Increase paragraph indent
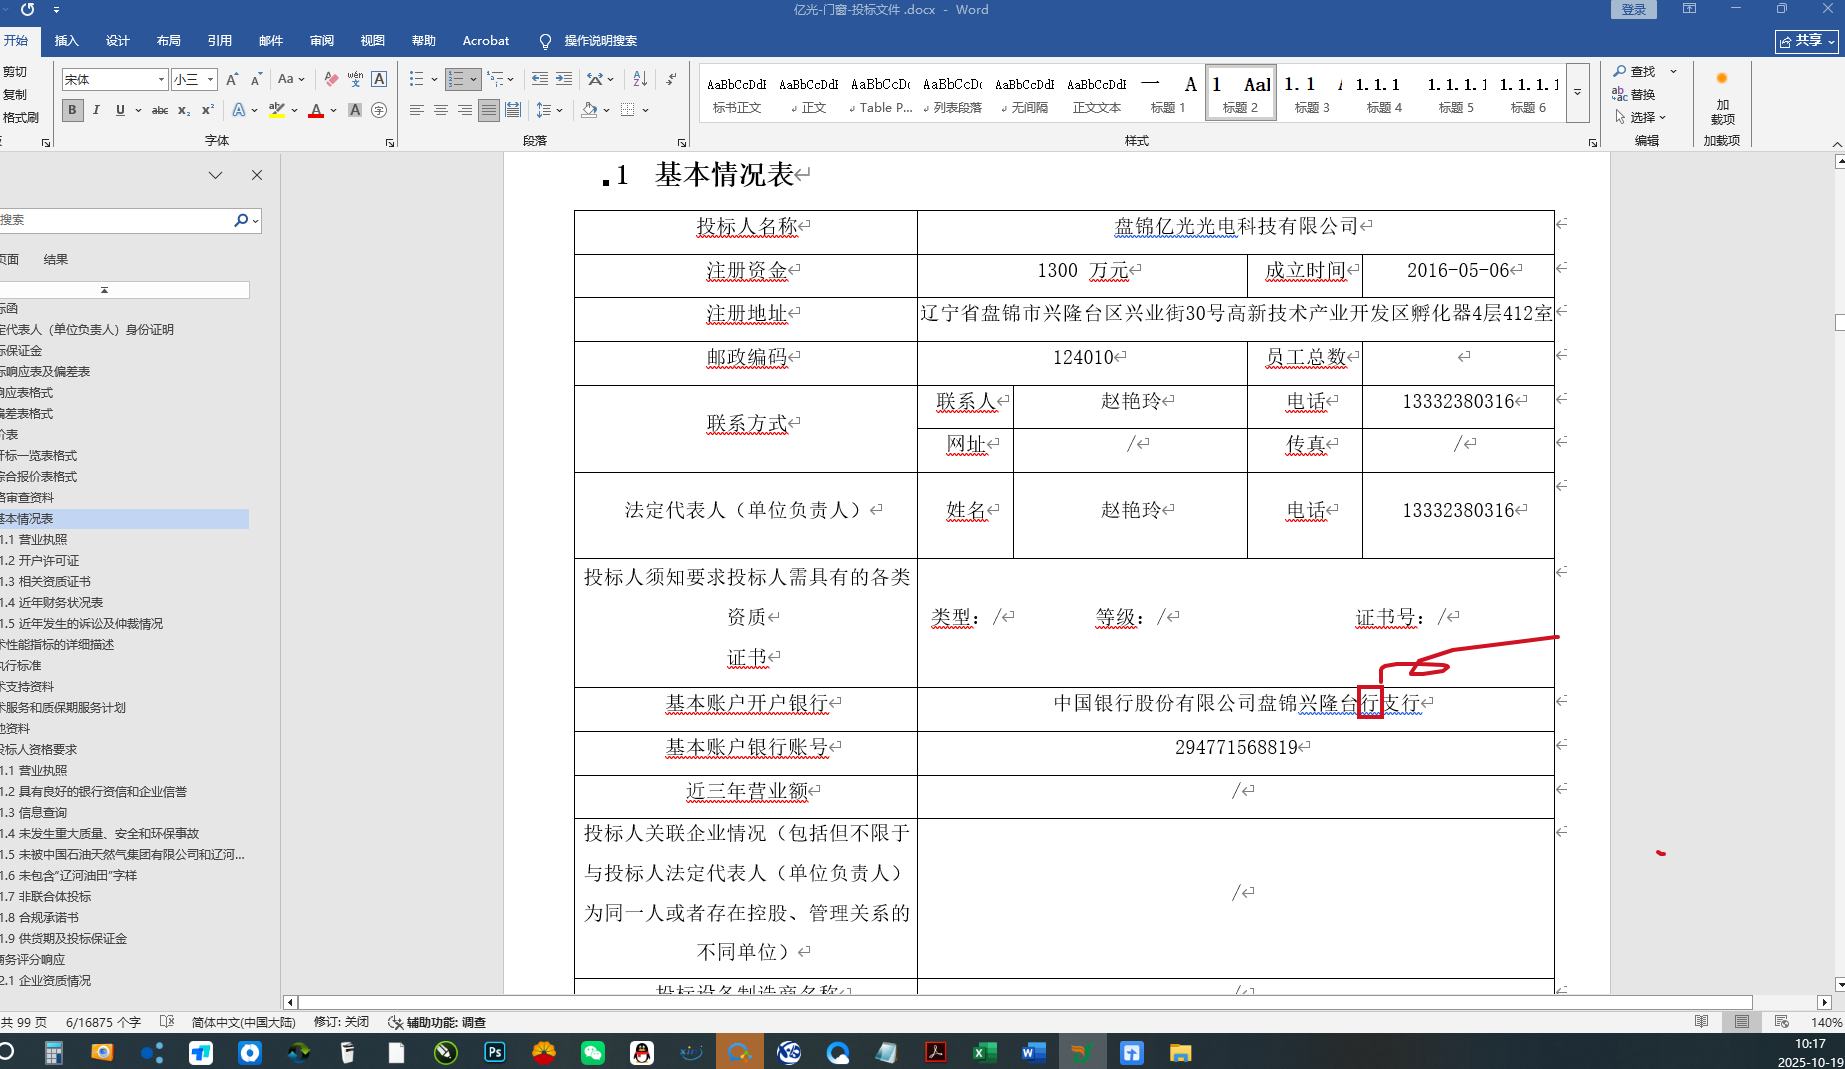The image size is (1845, 1069). coord(564,79)
